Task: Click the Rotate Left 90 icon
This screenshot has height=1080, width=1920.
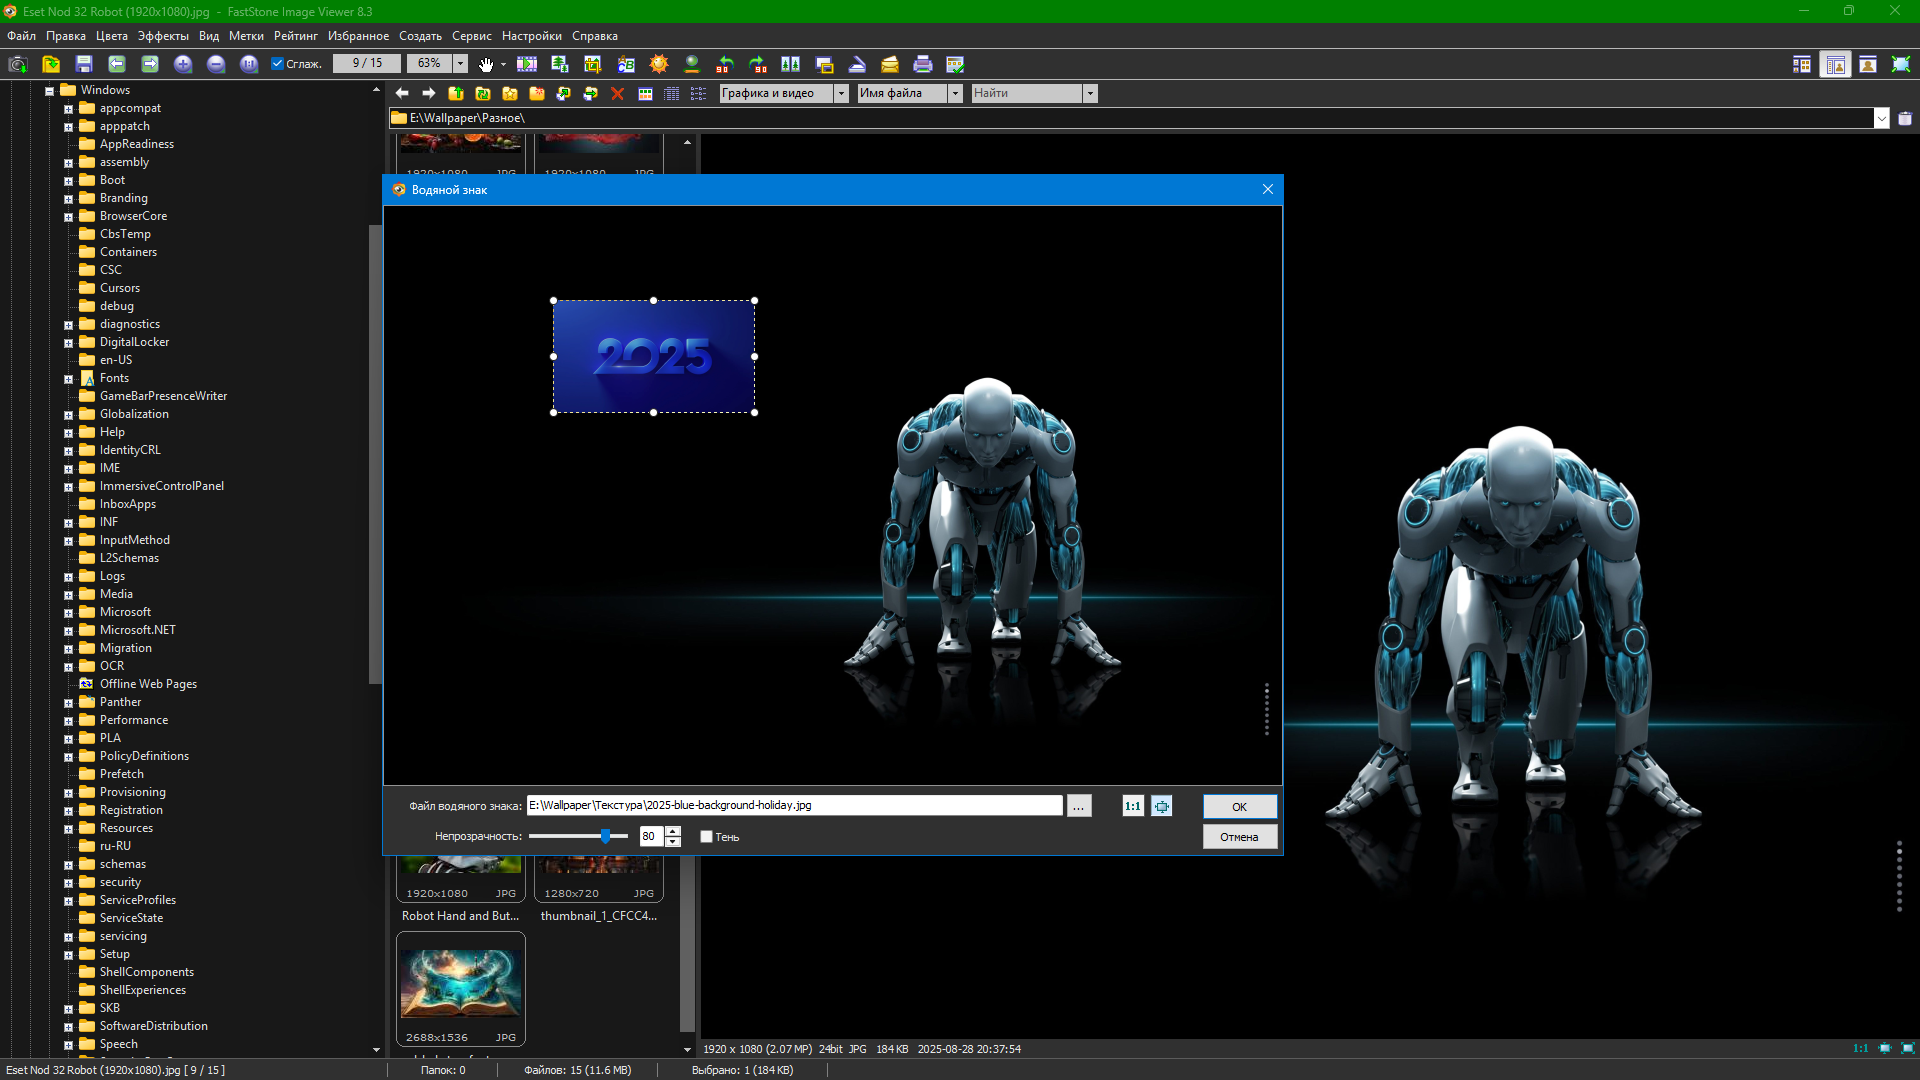Action: click(x=725, y=64)
